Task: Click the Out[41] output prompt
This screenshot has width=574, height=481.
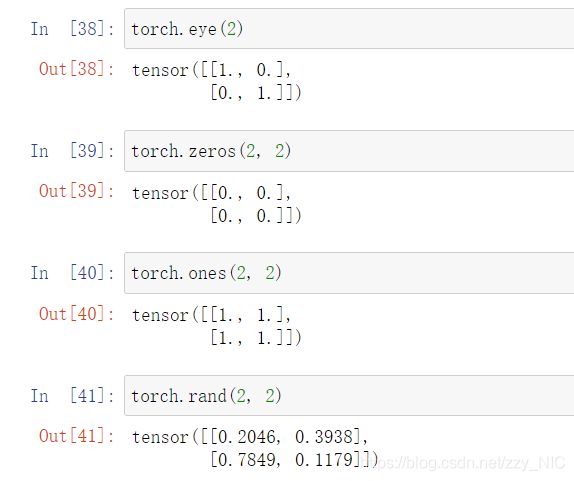Action: (x=77, y=436)
